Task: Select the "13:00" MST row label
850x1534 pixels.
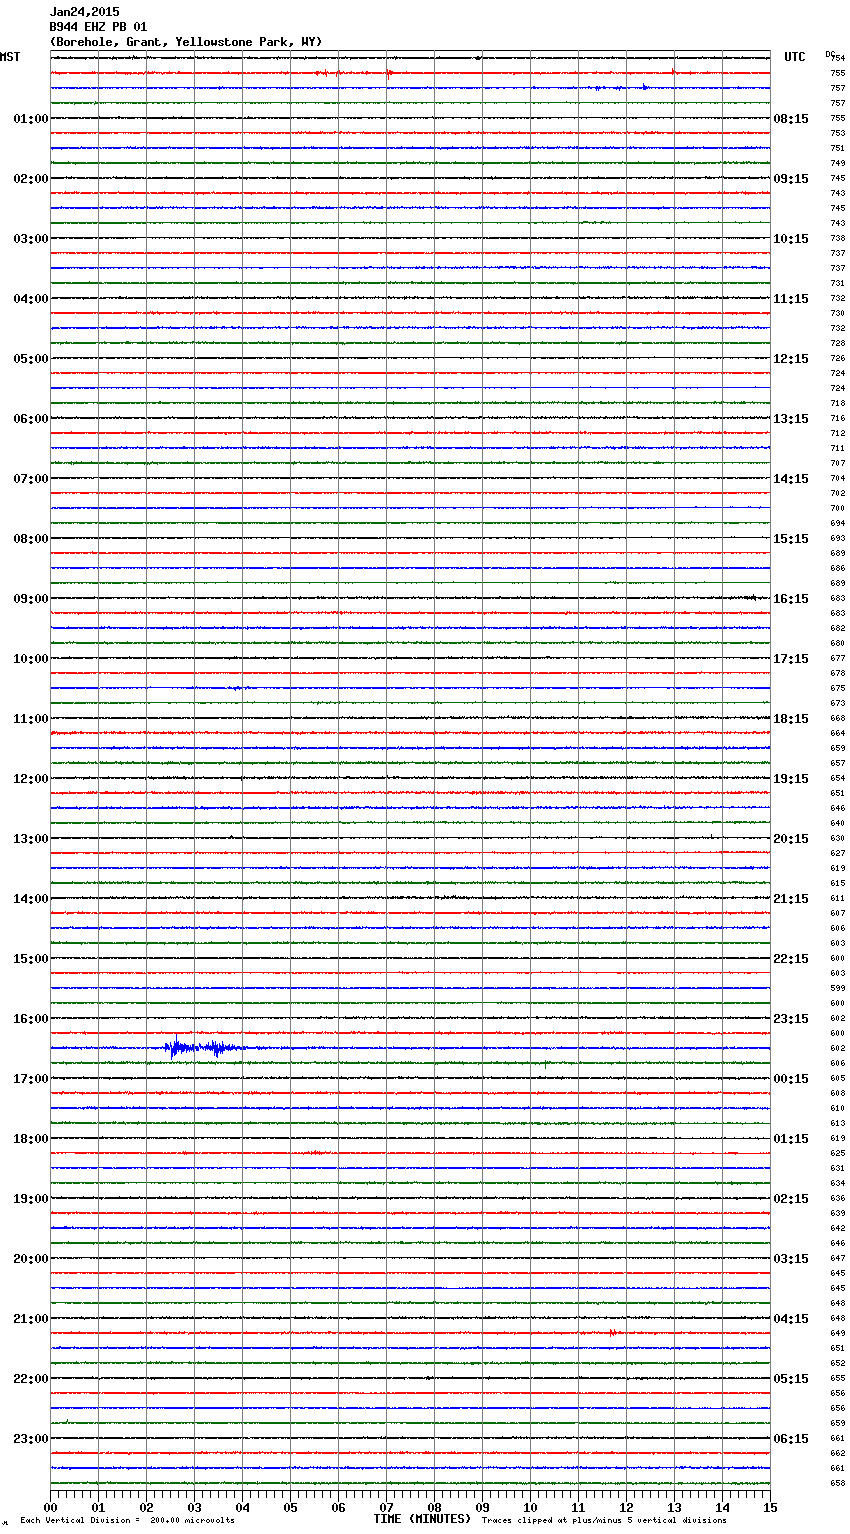Action: pos(31,839)
